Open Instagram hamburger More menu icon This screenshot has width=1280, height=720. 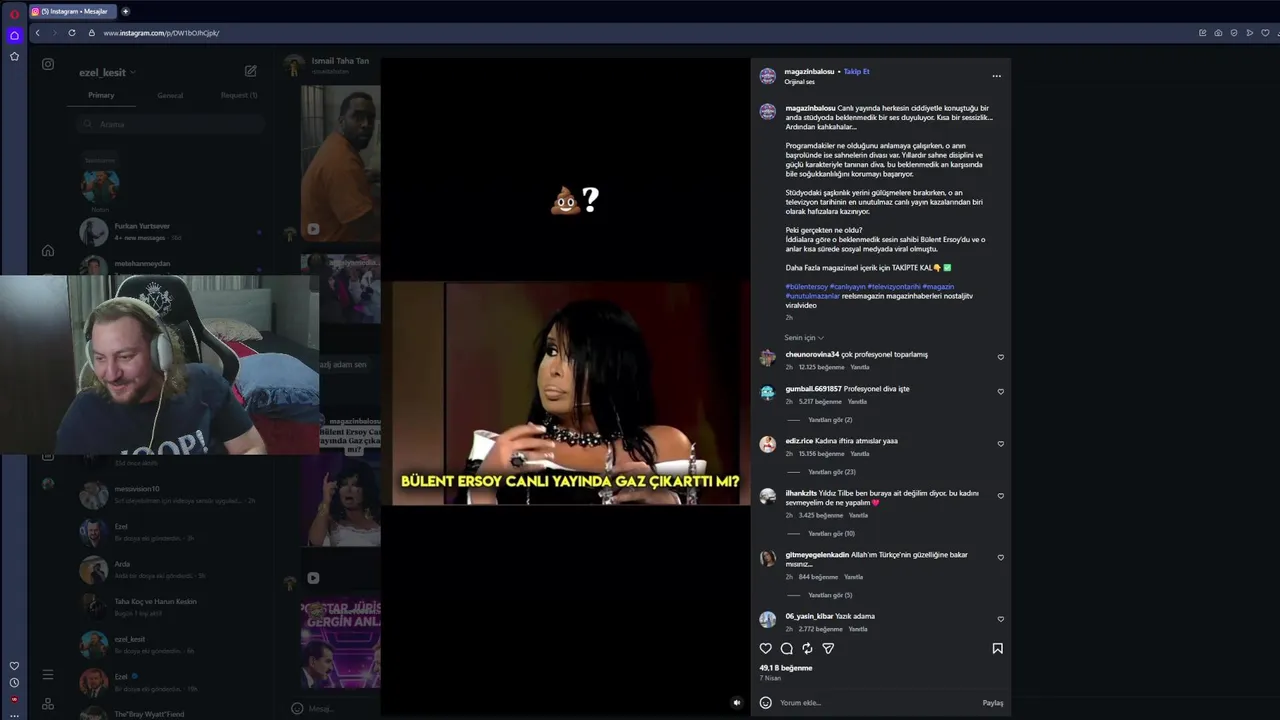pyautogui.click(x=48, y=675)
